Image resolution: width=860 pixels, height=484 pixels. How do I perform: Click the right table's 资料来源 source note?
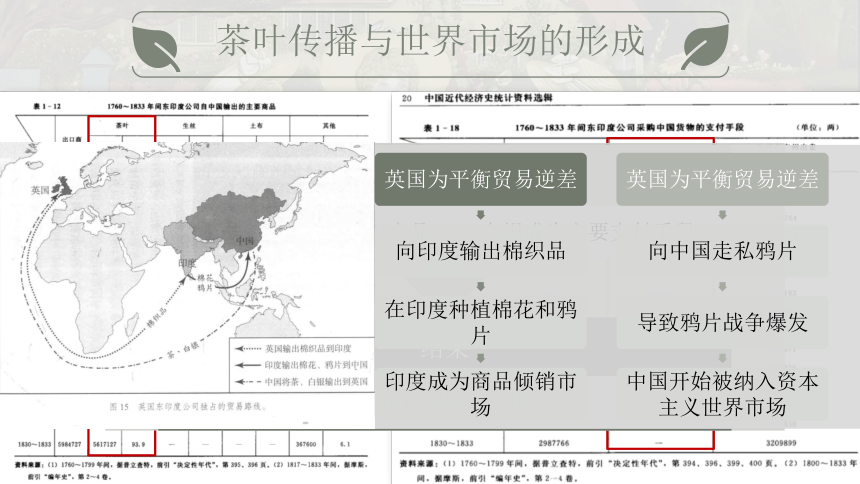(629, 471)
